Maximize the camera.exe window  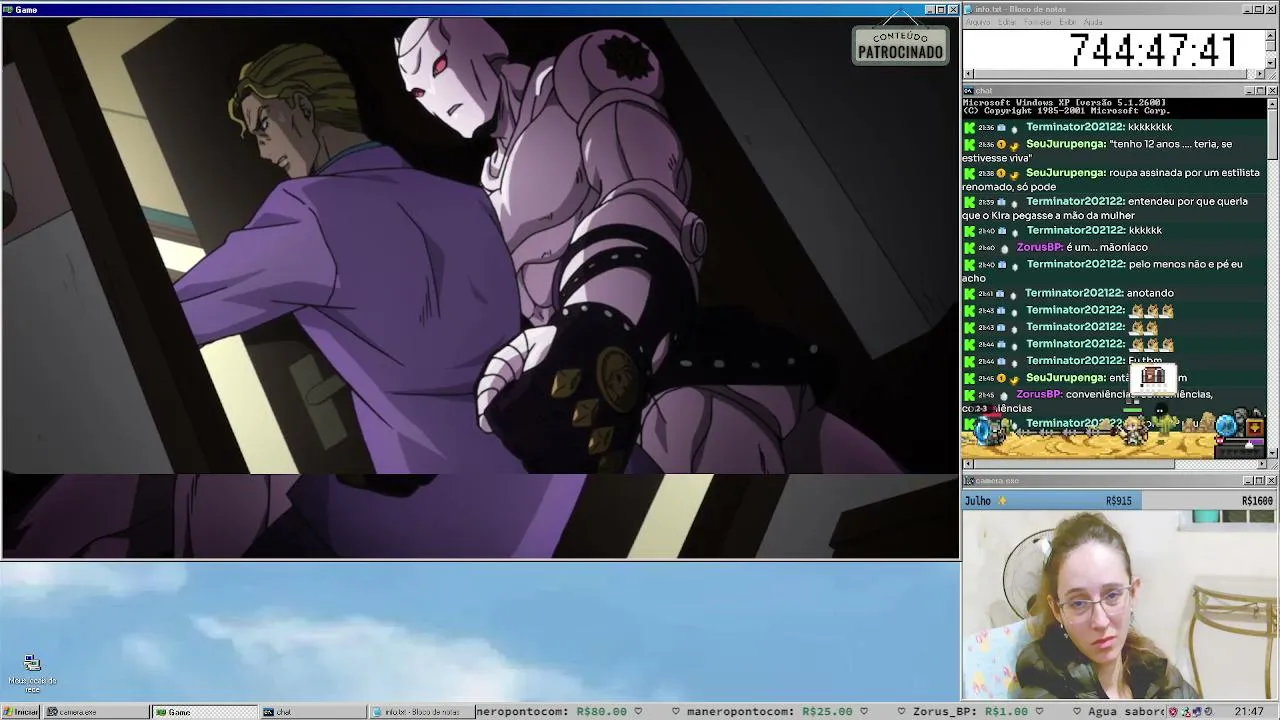(x=1260, y=481)
